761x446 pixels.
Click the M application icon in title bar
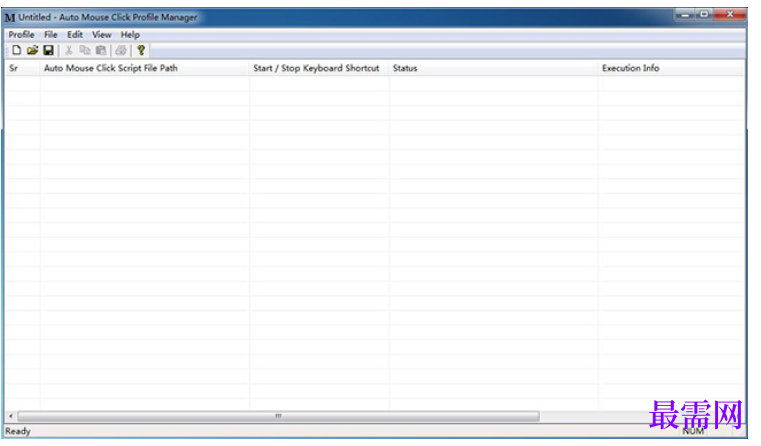pos(10,18)
